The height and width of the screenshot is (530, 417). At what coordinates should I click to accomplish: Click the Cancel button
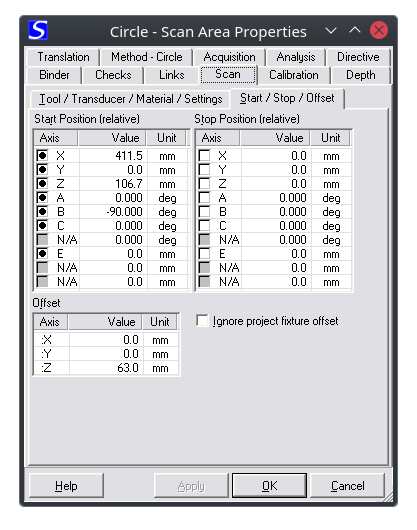(347, 486)
